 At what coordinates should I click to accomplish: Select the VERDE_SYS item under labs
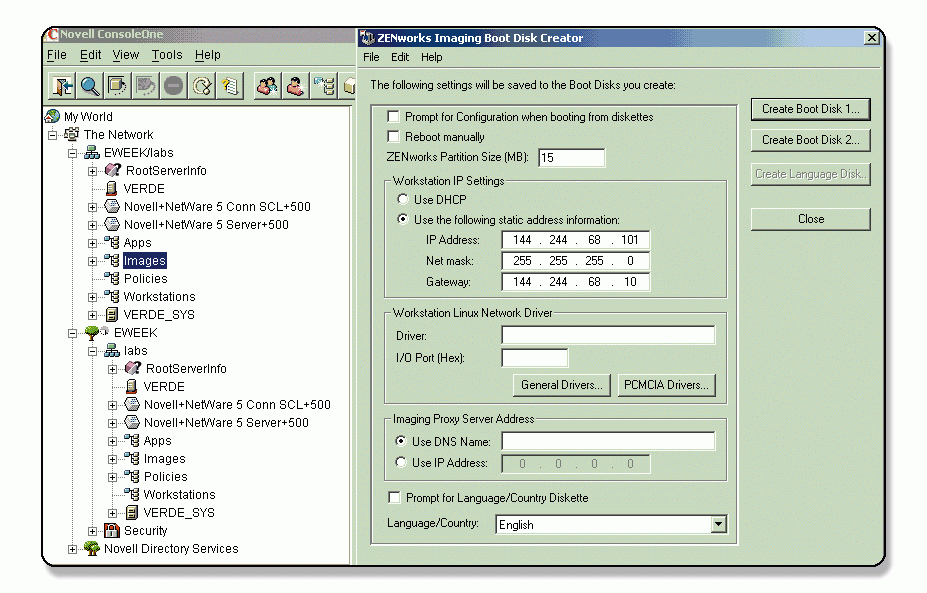pyautogui.click(x=179, y=513)
